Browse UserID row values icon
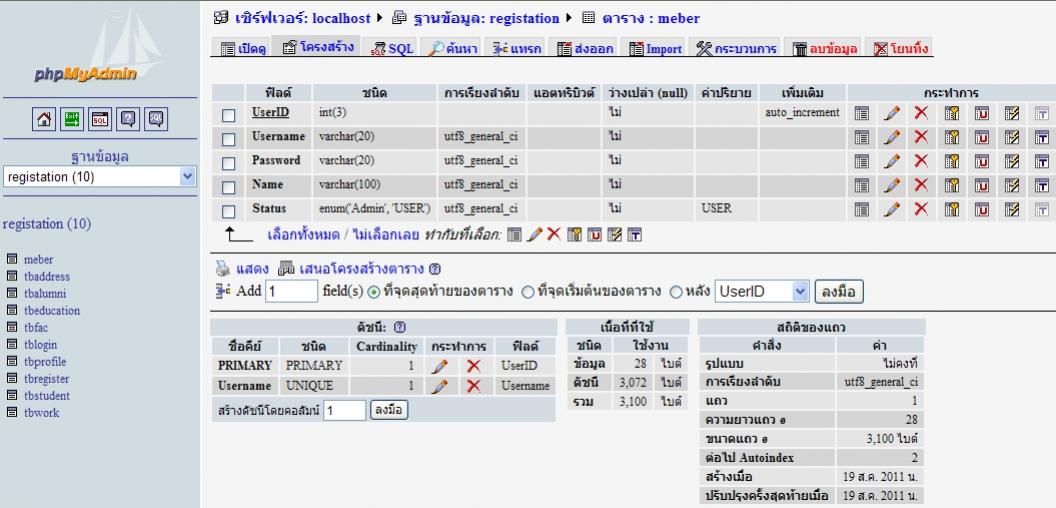1056x508 pixels. pos(861,113)
